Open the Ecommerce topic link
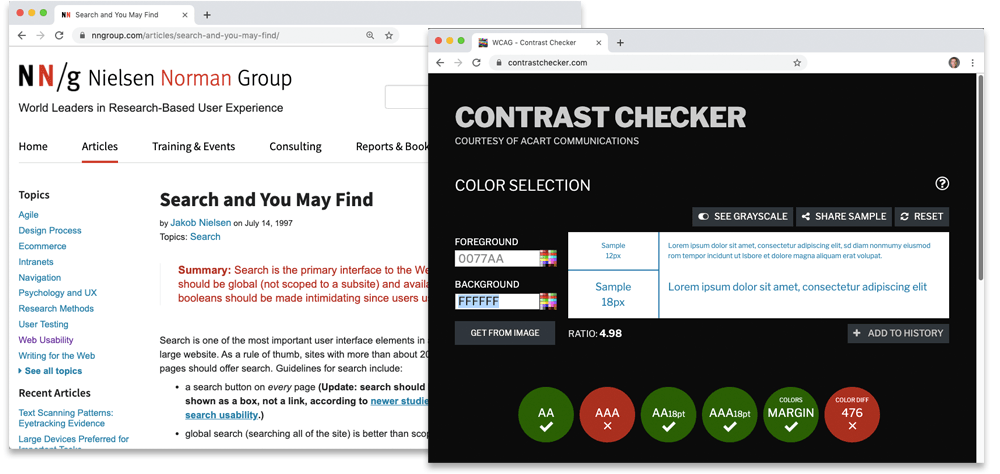This screenshot has width=1000, height=474. 42,246
